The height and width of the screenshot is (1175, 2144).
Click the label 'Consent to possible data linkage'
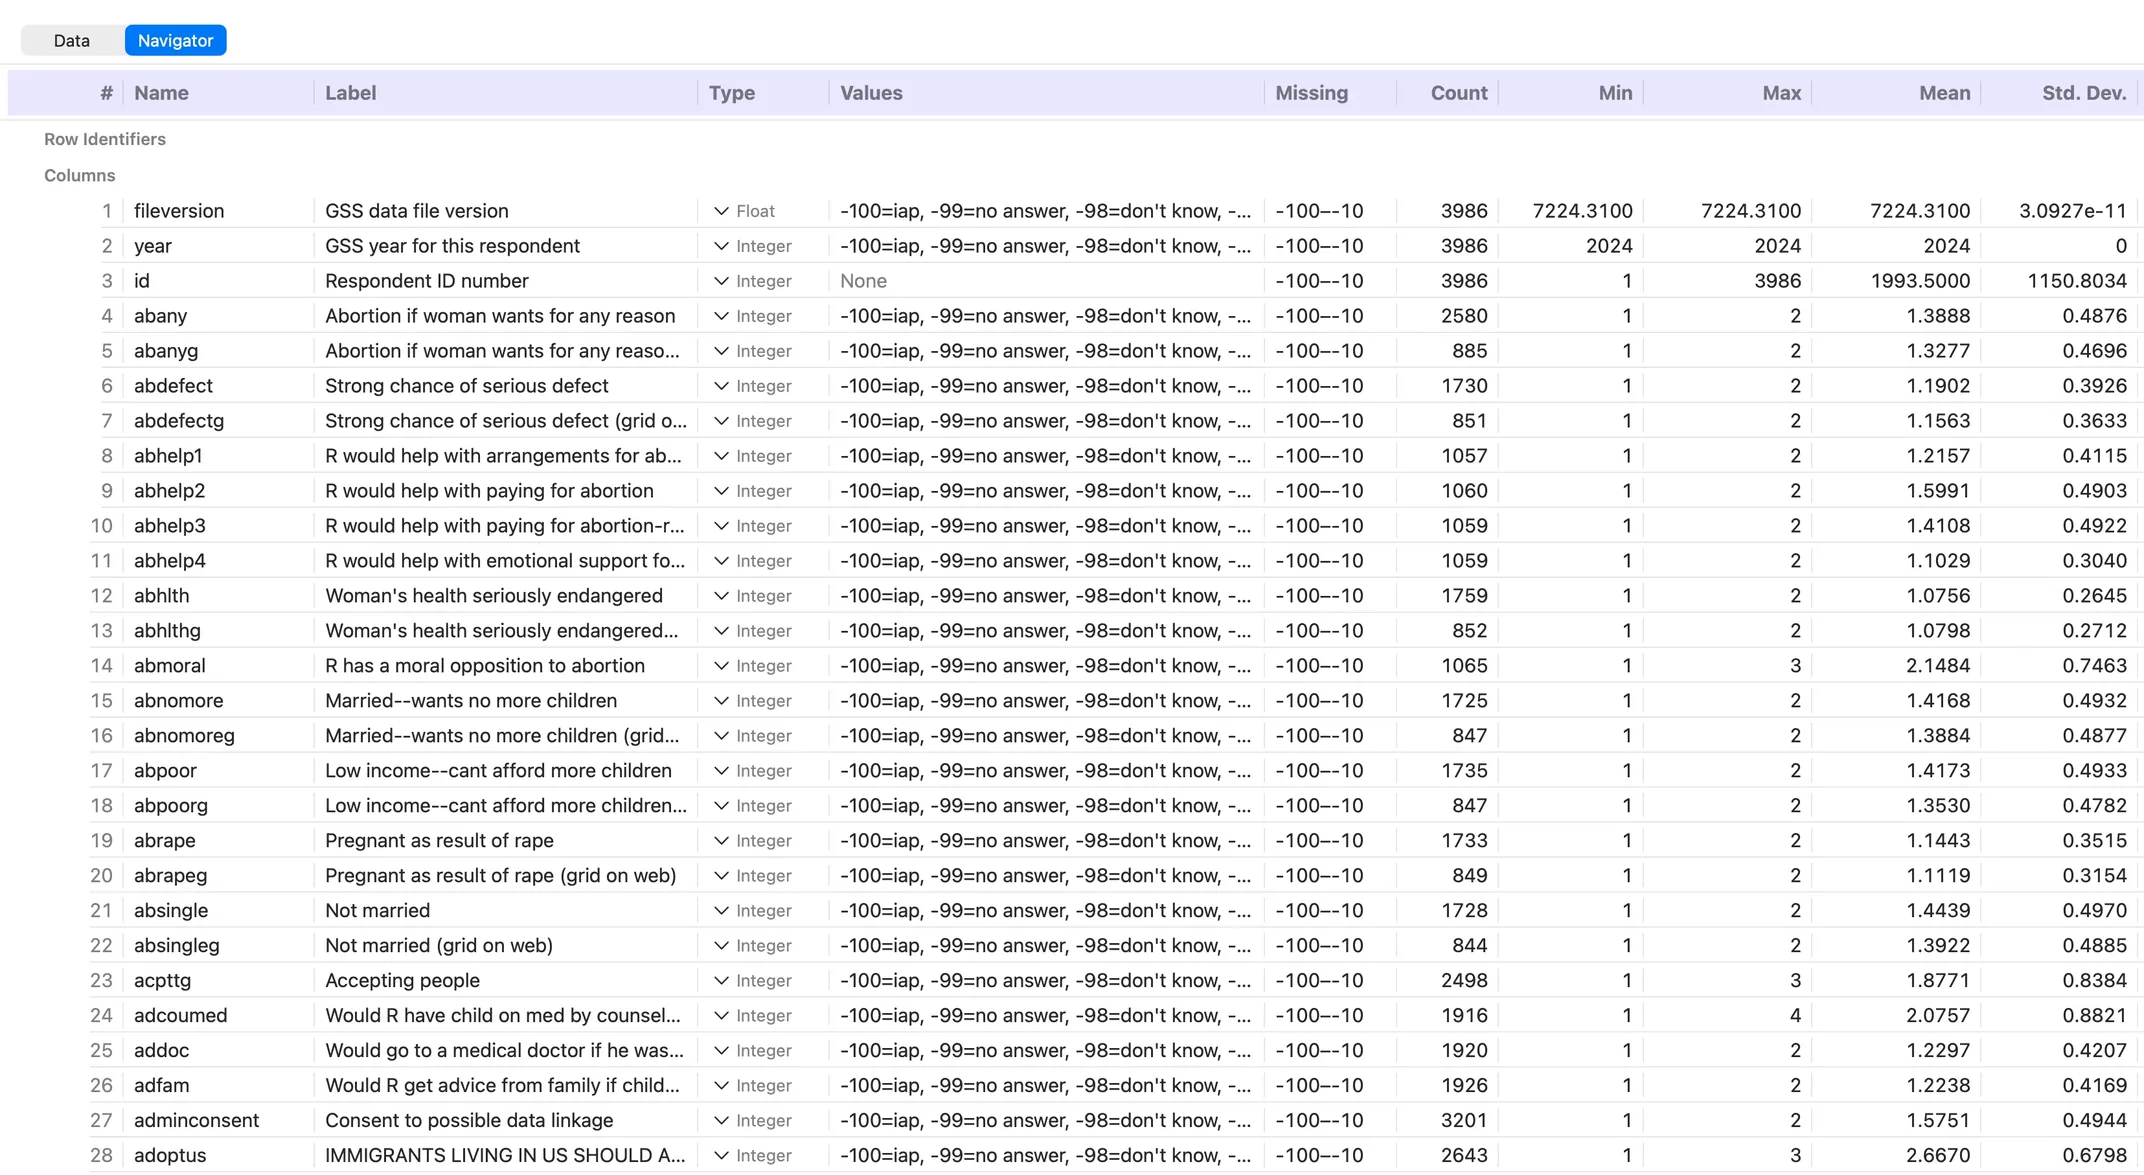469,1120
